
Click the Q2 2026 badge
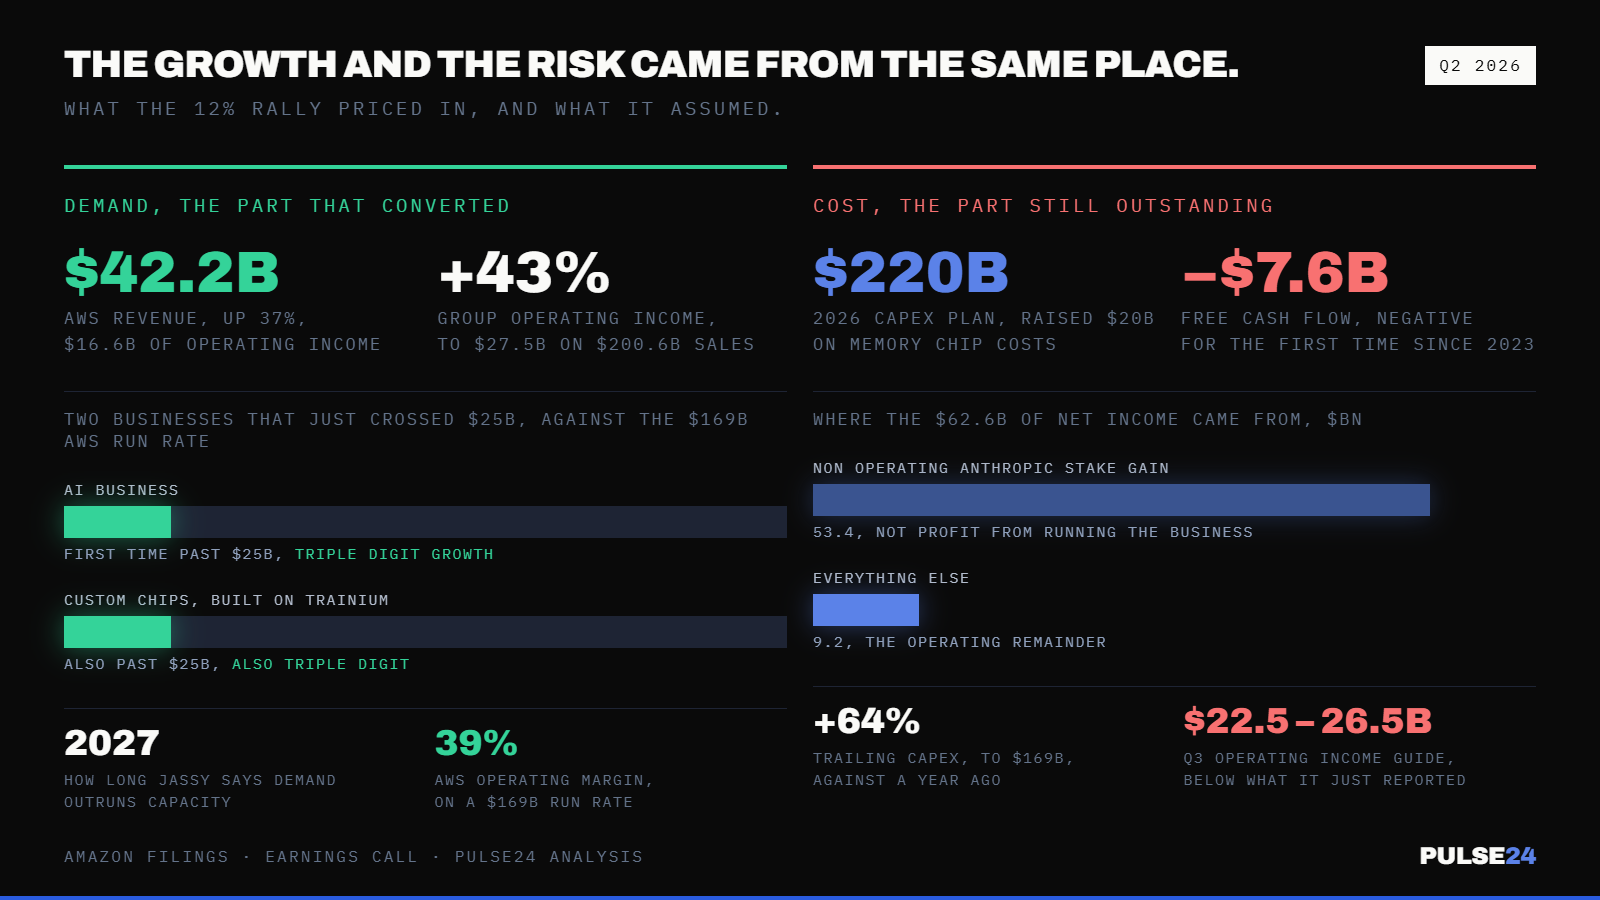(x=1480, y=66)
